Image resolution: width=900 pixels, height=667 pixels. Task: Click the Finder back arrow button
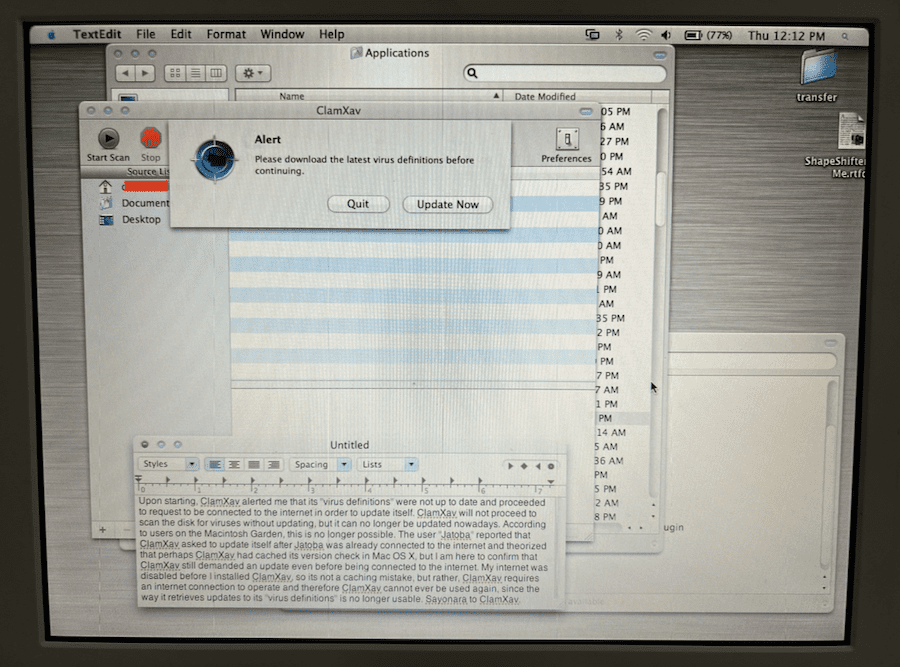pyautogui.click(x=126, y=73)
